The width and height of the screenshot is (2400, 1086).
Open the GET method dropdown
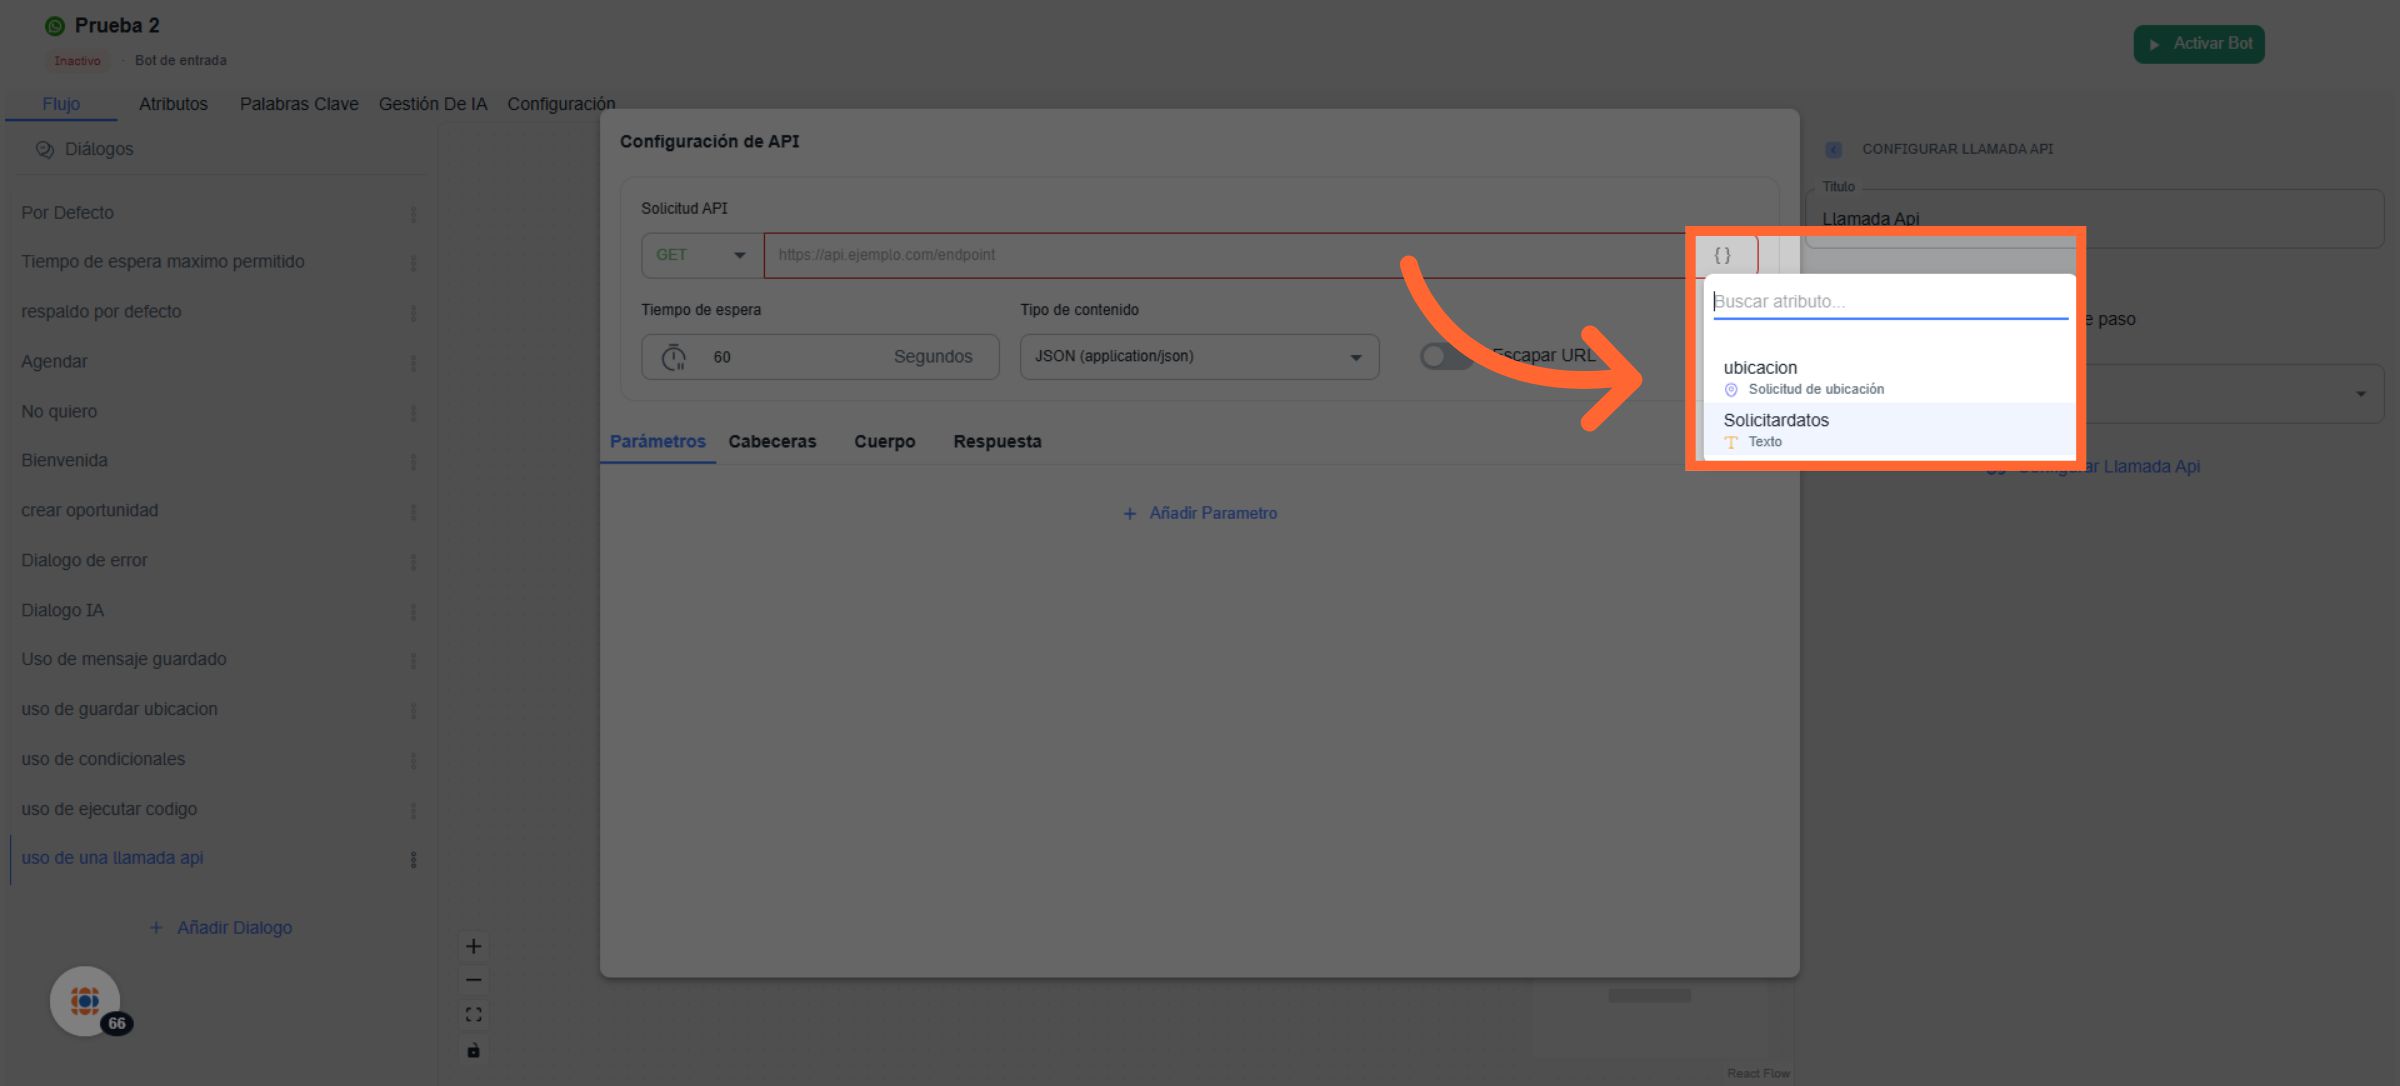[x=701, y=255]
